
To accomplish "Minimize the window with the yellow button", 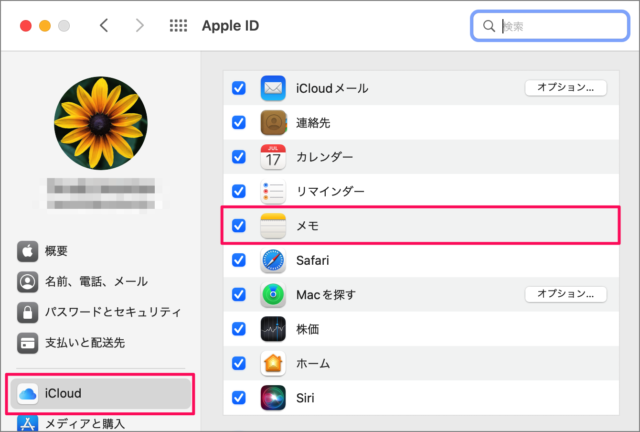I will tap(45, 26).
